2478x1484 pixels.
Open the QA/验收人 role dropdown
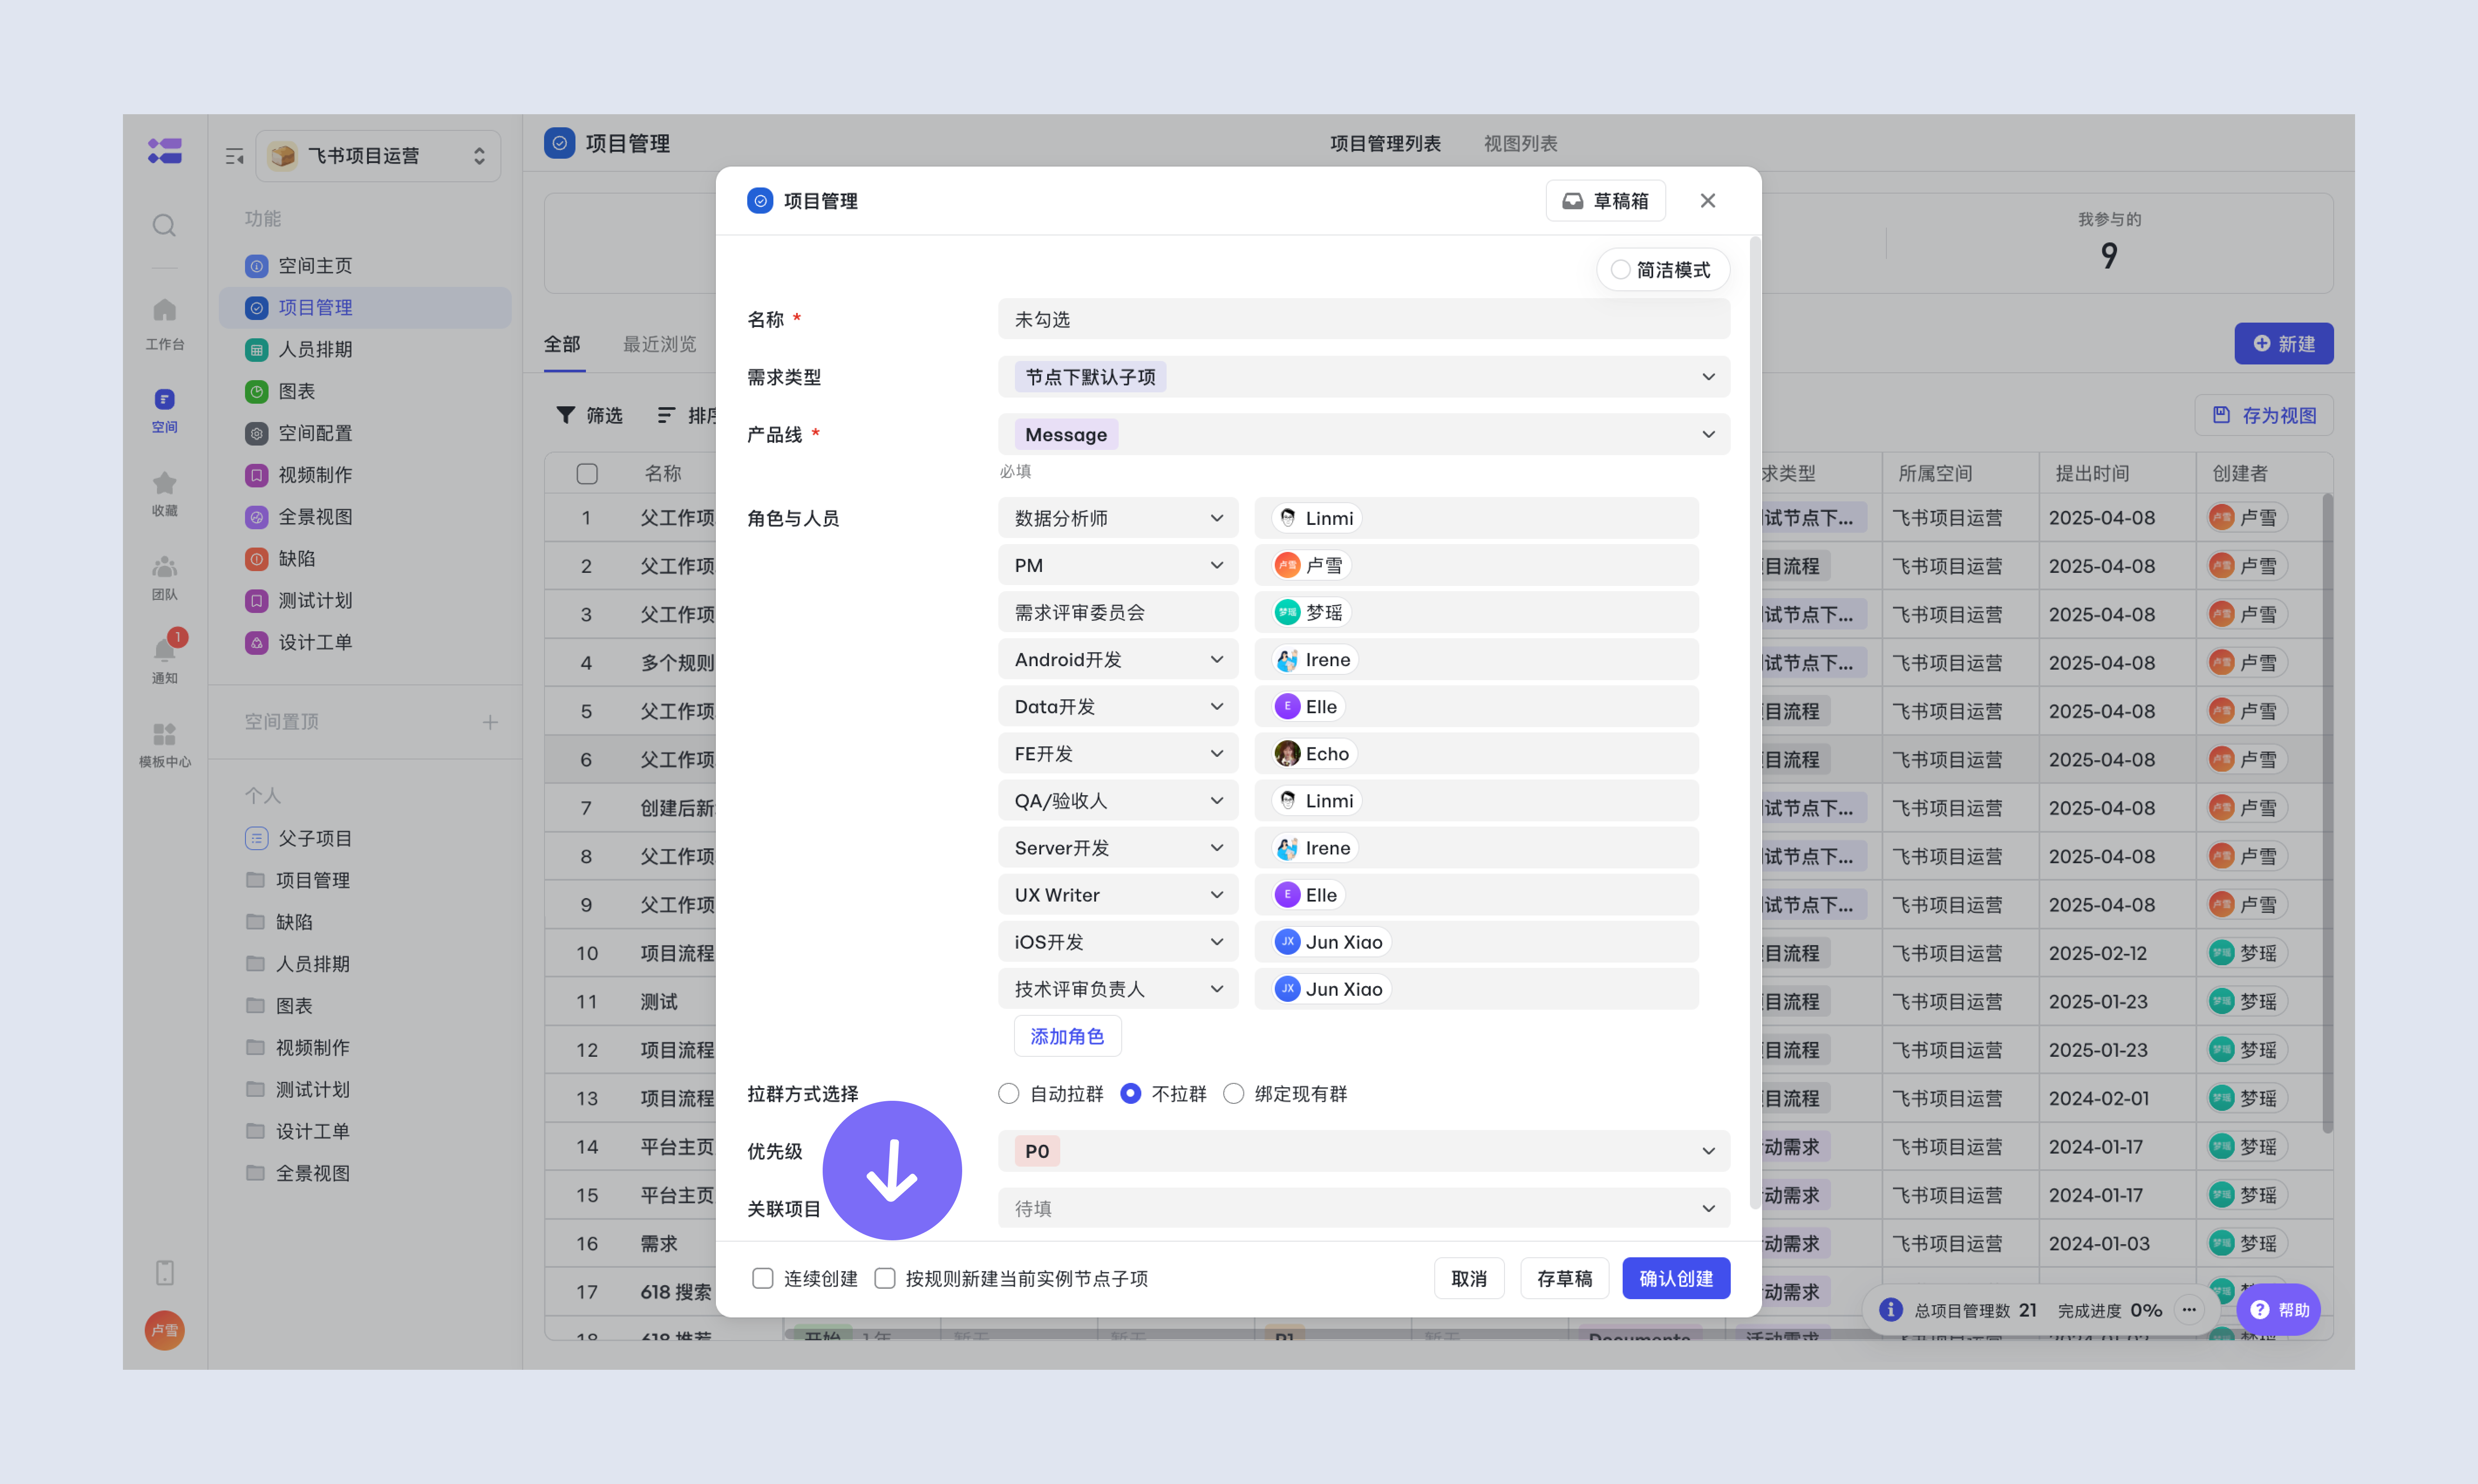[1118, 801]
